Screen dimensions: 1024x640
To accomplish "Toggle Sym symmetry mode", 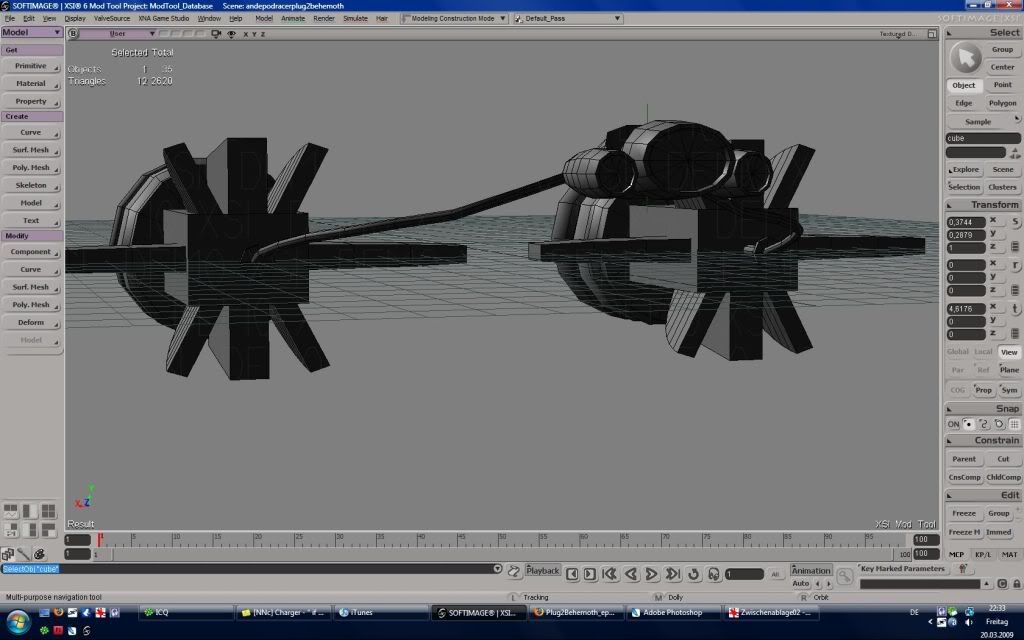I will [x=1010, y=390].
